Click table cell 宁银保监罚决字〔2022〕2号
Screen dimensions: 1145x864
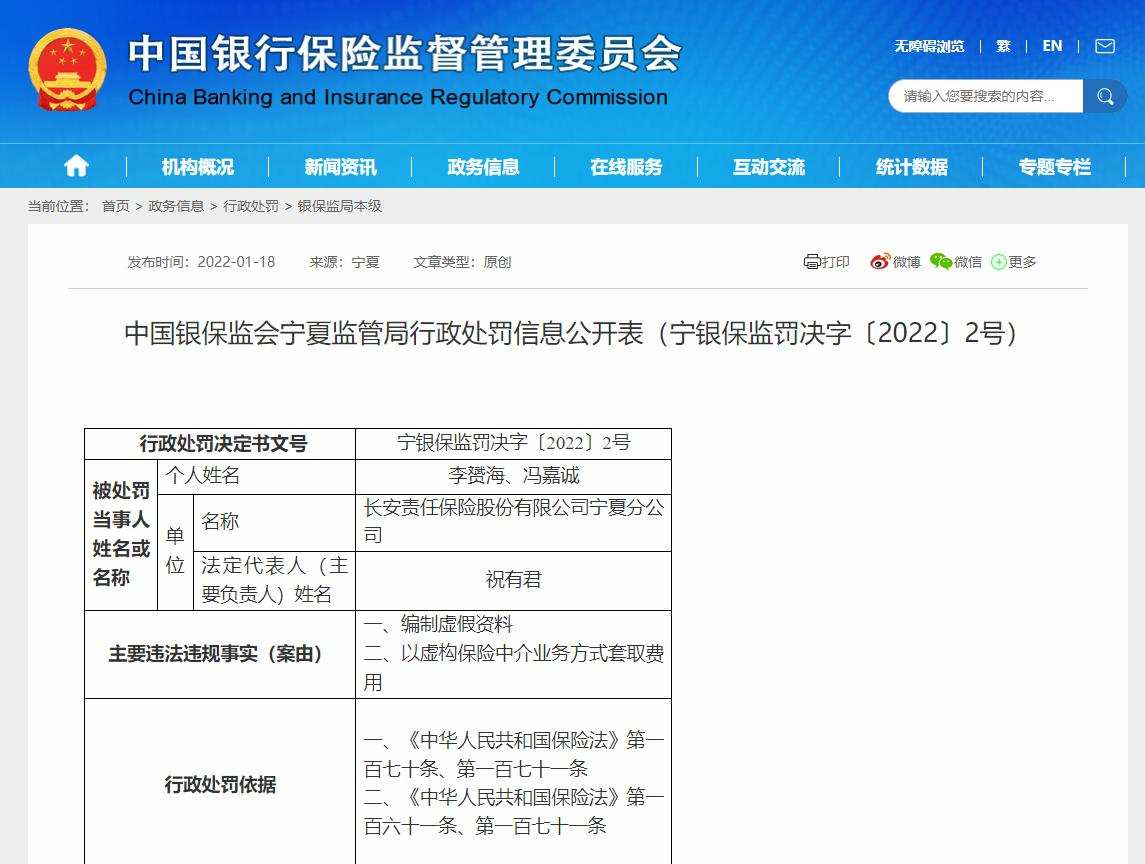point(513,443)
